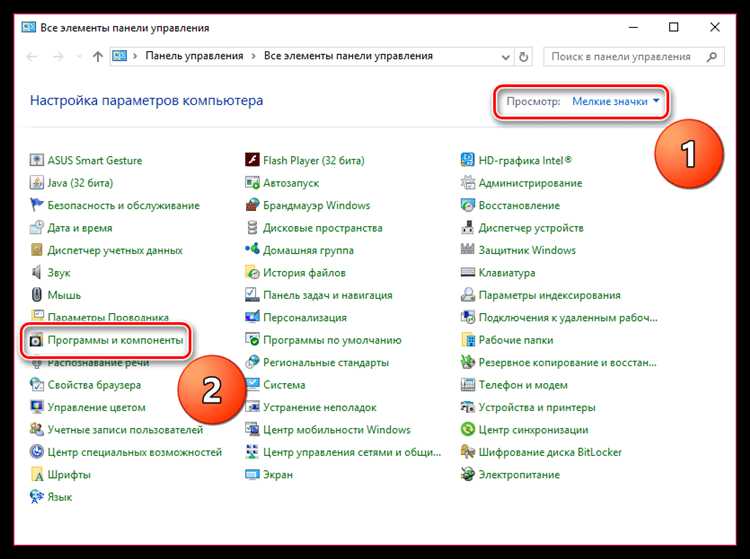Open the Управление цветом icon
The width and height of the screenshot is (750, 559).
point(36,407)
